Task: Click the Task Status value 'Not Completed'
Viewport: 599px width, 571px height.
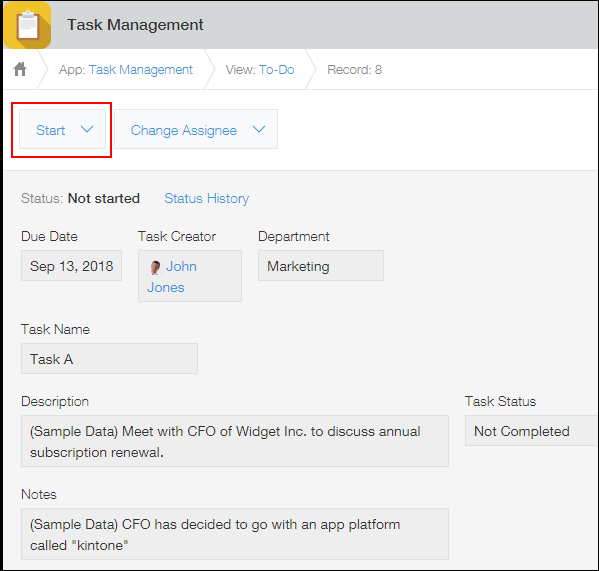Action: [x=532, y=431]
